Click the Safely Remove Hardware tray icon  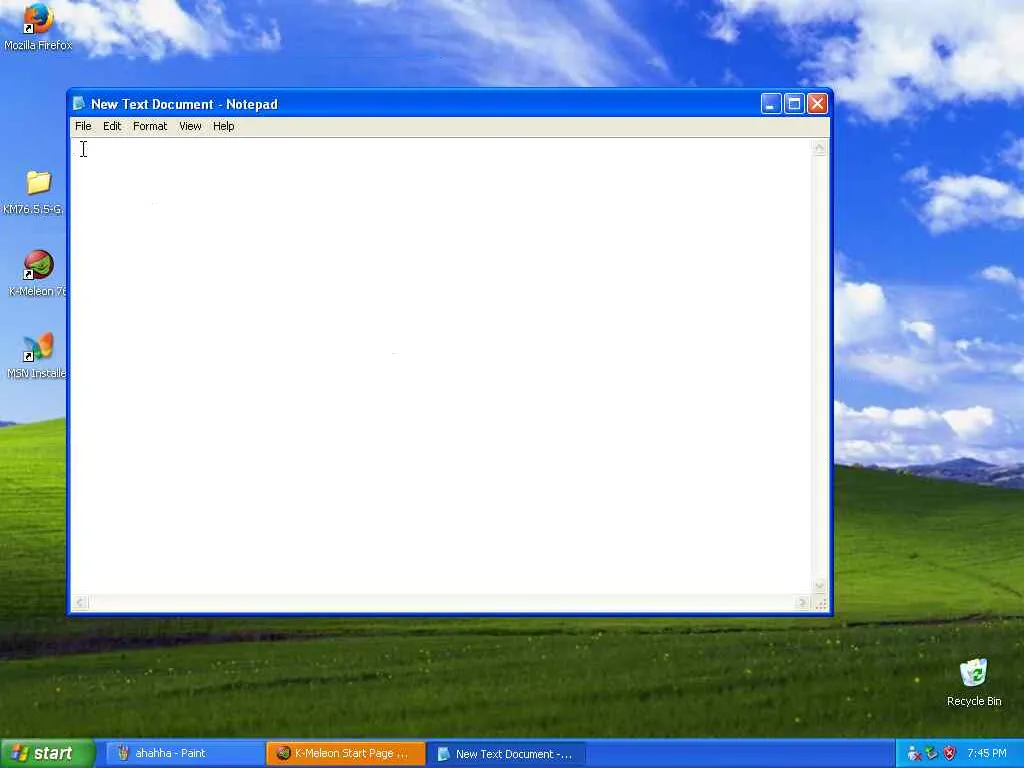point(932,754)
